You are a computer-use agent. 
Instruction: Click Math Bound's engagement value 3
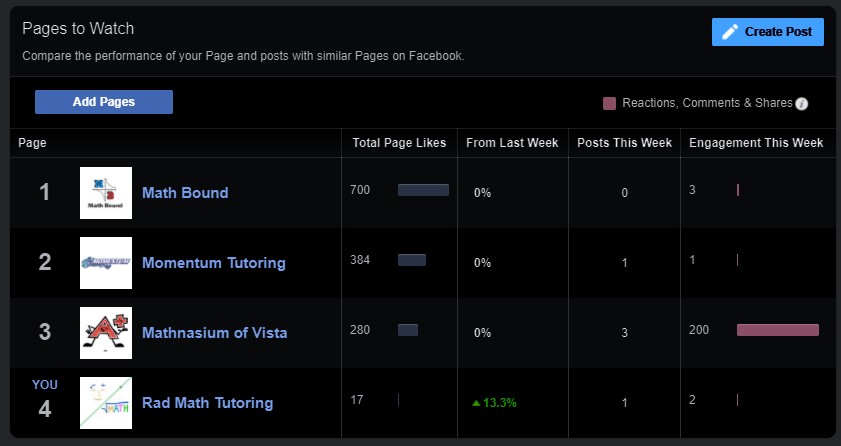click(x=692, y=190)
